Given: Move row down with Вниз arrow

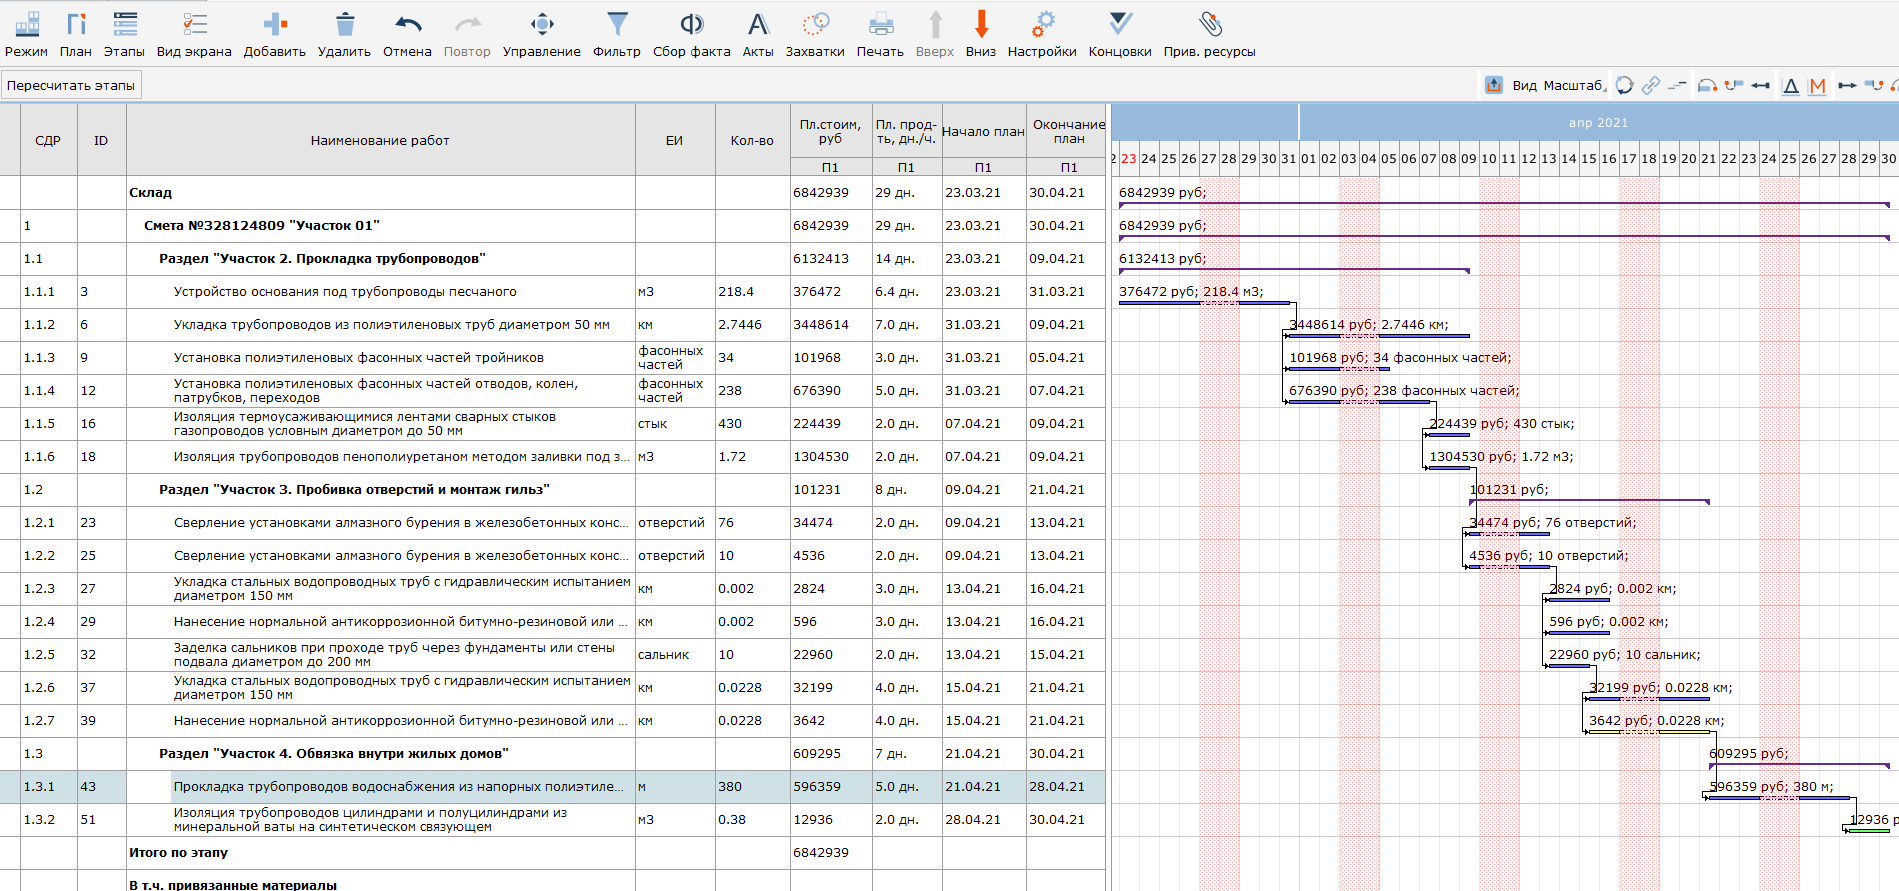Looking at the screenshot, I should (x=981, y=24).
